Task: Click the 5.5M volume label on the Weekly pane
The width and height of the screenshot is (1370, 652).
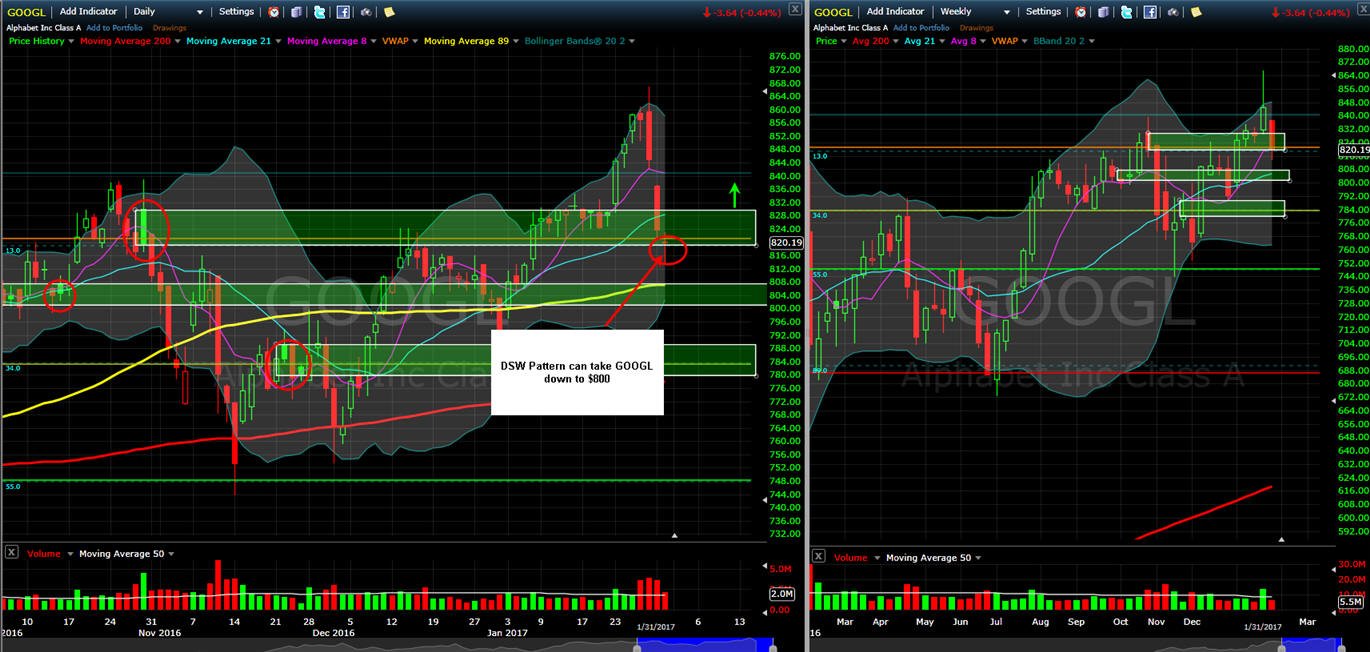Action: pos(1350,601)
